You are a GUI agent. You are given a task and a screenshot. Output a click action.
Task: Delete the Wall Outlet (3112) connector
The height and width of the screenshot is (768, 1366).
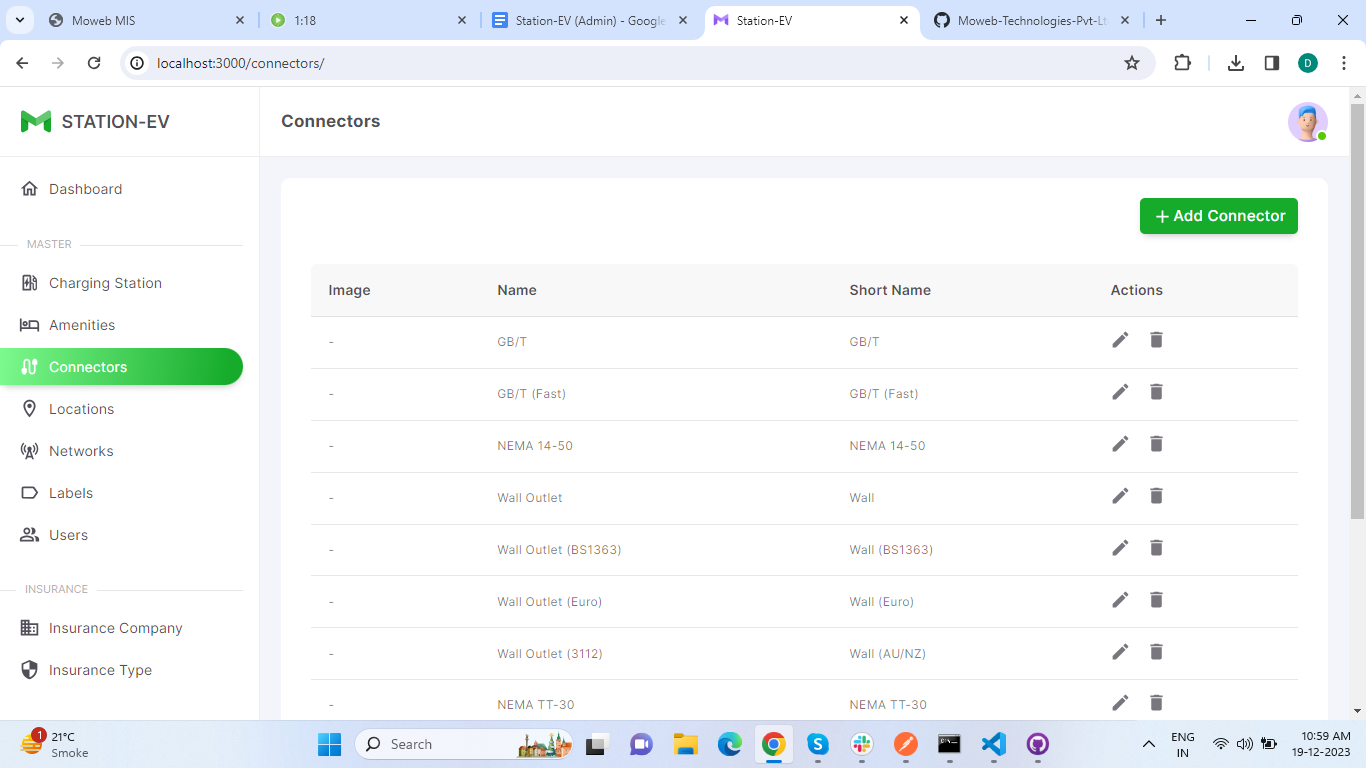click(1156, 652)
